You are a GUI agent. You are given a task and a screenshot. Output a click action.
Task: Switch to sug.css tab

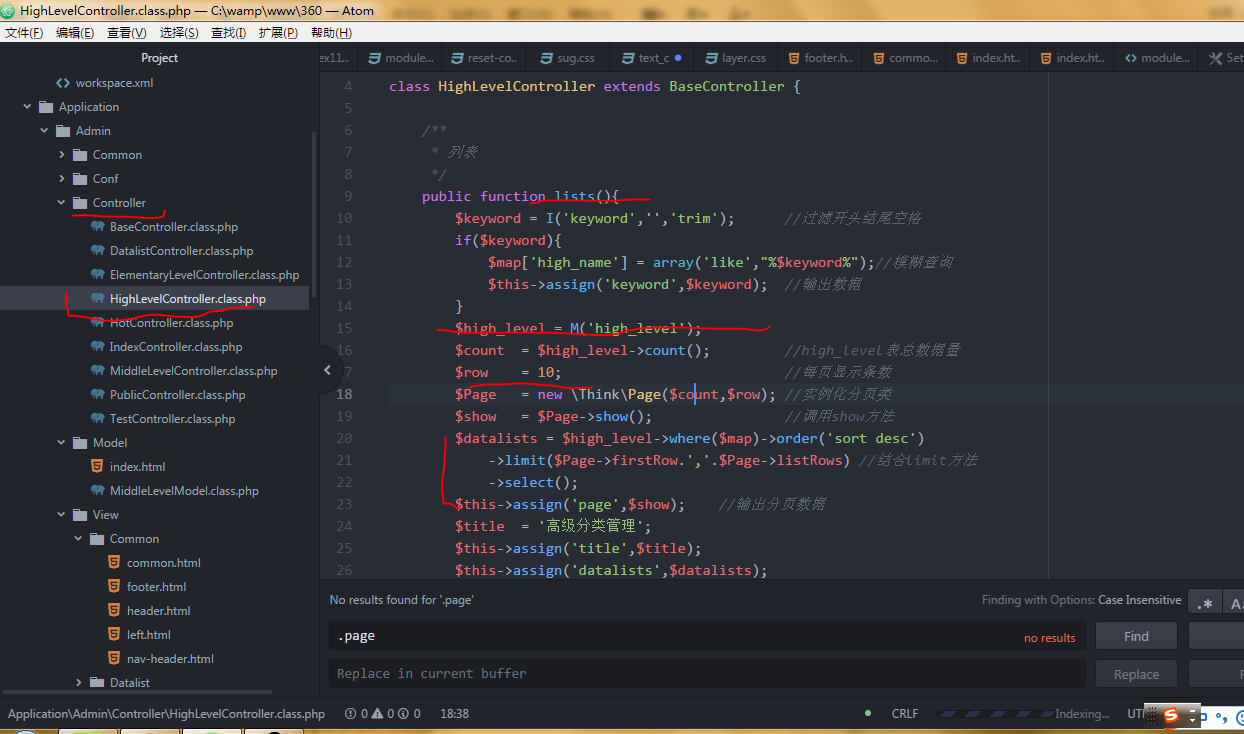tap(569, 58)
